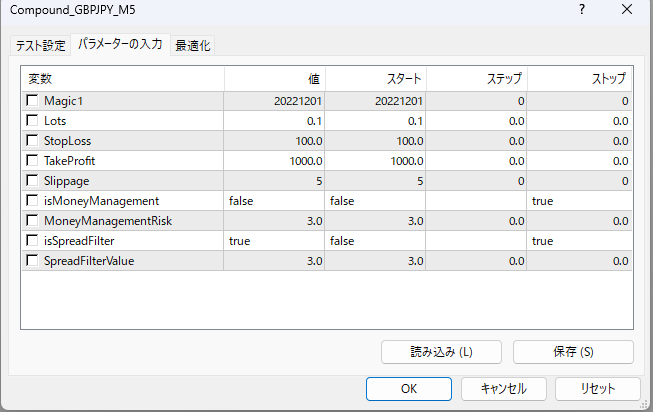Click the 変数 column header
The image size is (653, 412).
pos(122,78)
